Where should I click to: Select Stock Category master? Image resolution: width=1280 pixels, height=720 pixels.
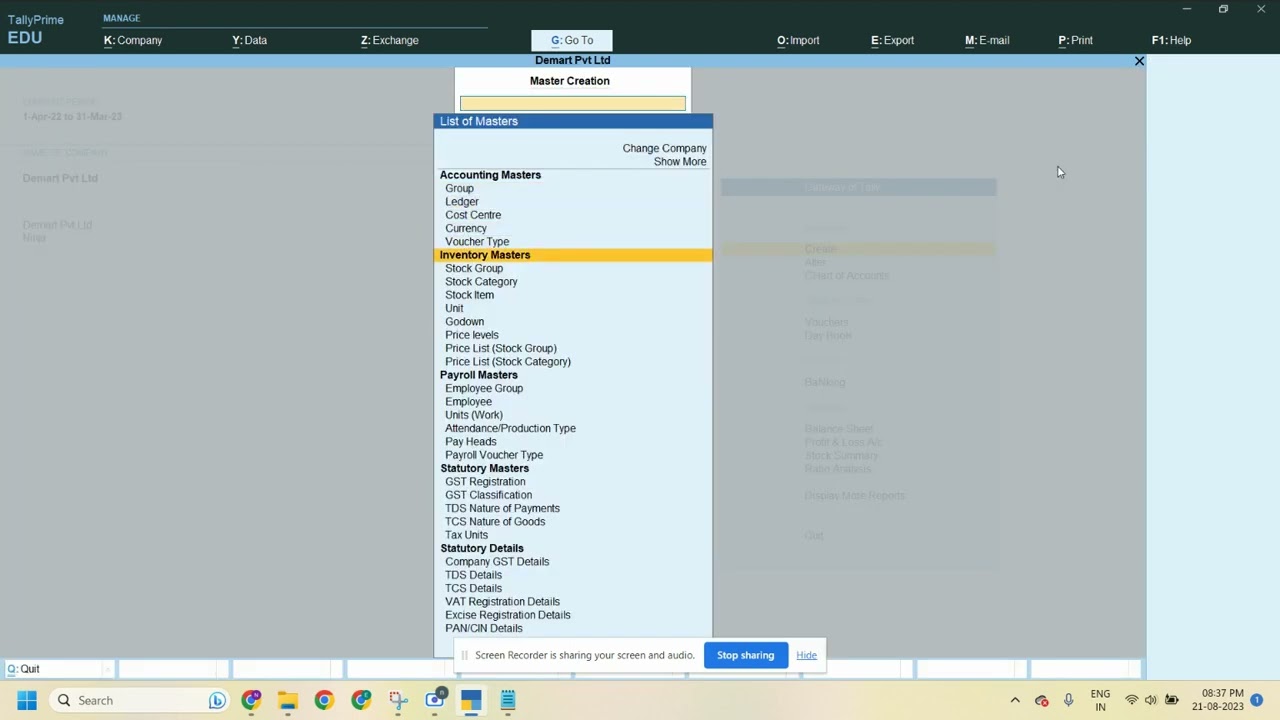(x=481, y=282)
